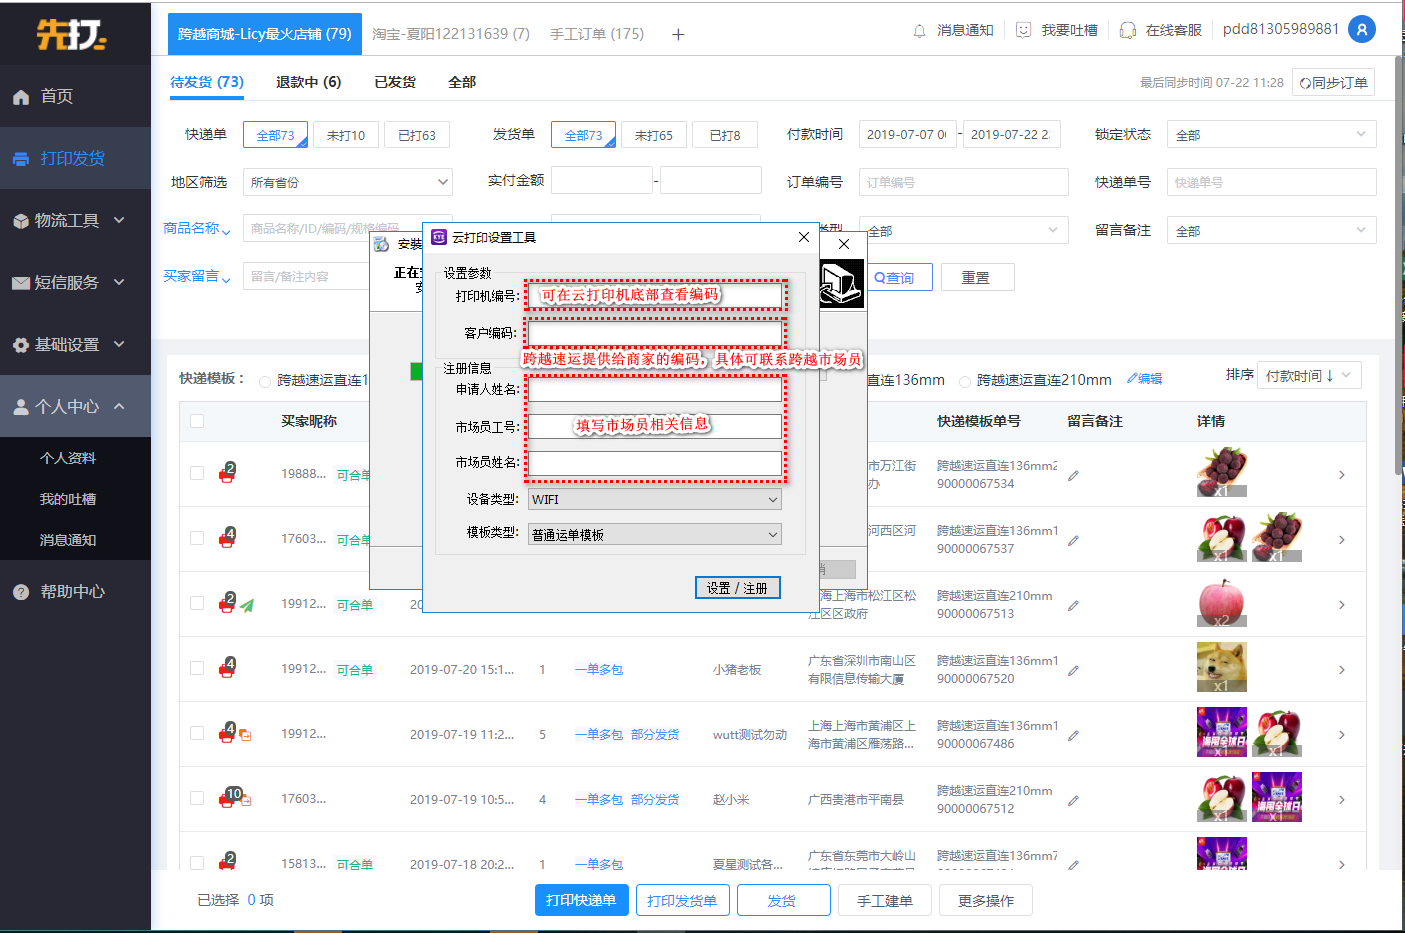Select 跨越速运直连210mm template radio
Image resolution: width=1405 pixels, height=933 pixels.
pos(965,381)
